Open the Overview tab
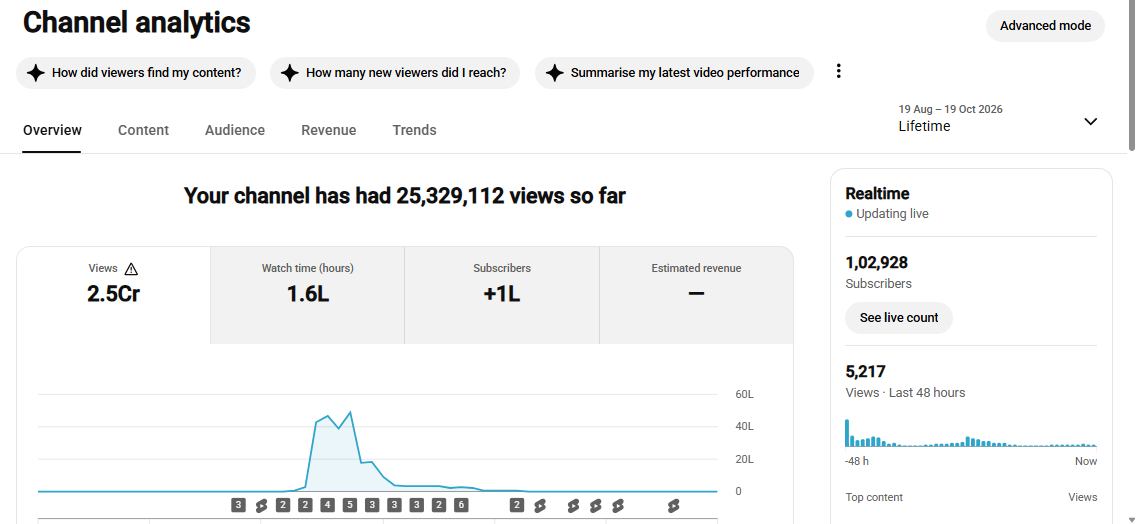This screenshot has height=524, width=1136. coord(52,130)
